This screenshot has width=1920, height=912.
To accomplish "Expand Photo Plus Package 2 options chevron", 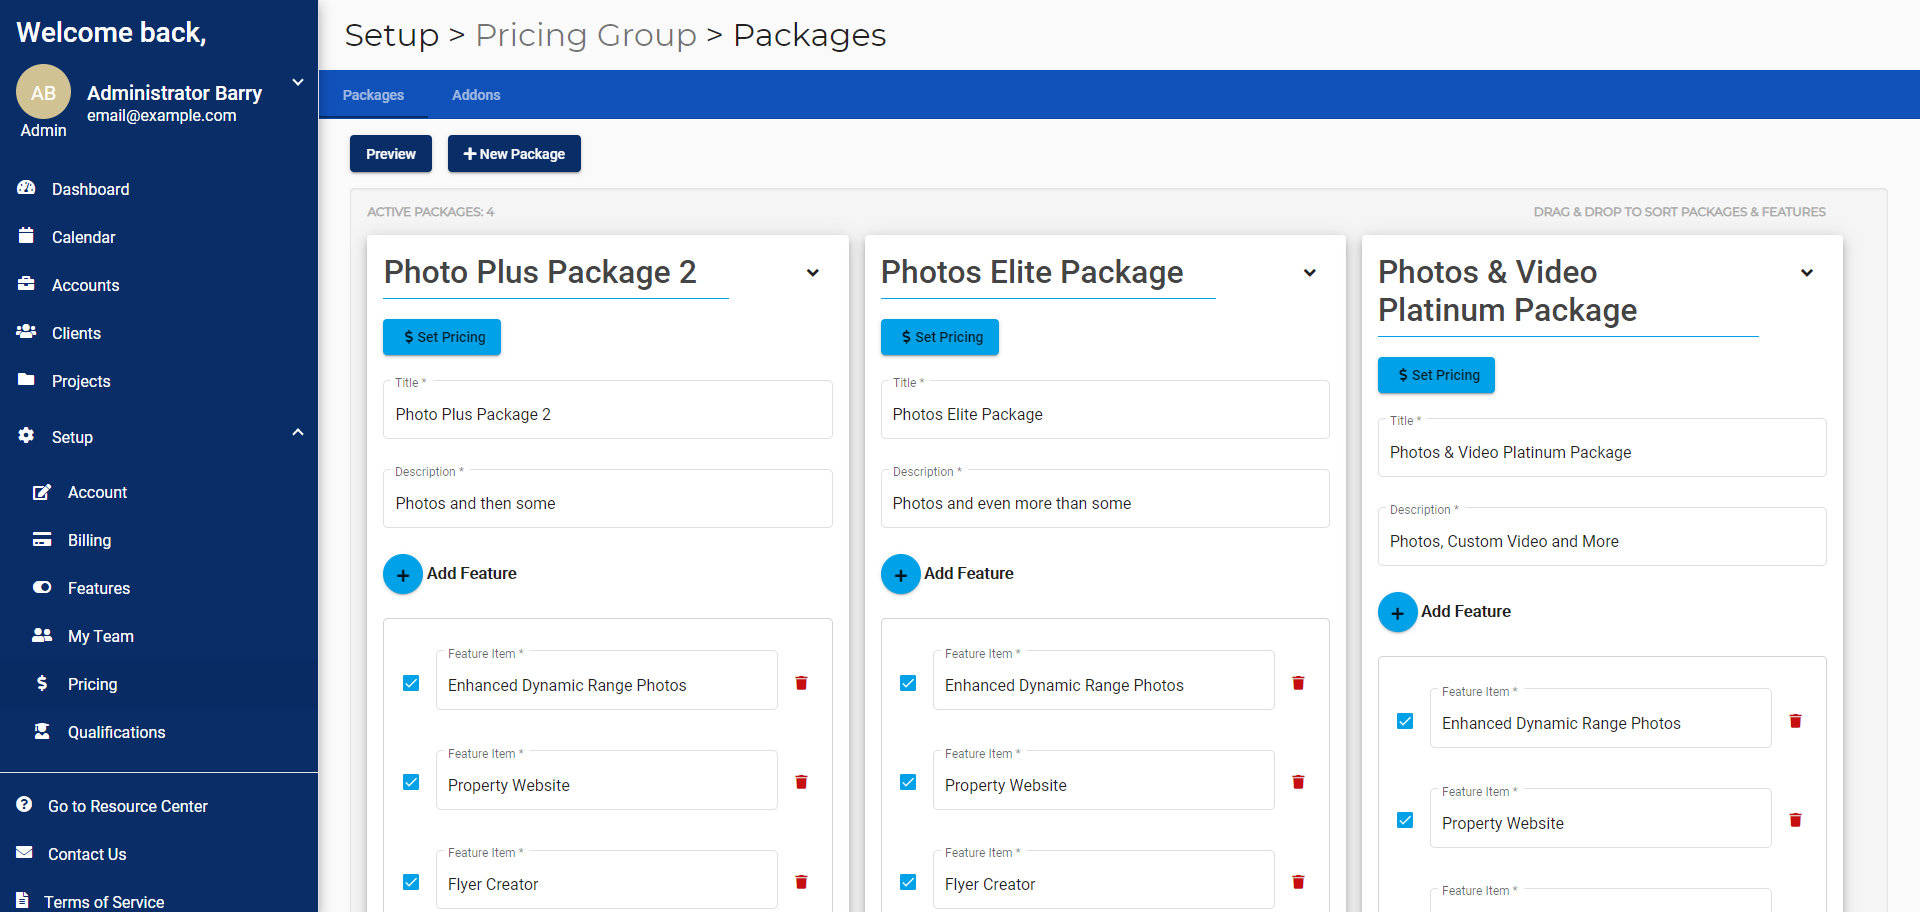I will [813, 272].
